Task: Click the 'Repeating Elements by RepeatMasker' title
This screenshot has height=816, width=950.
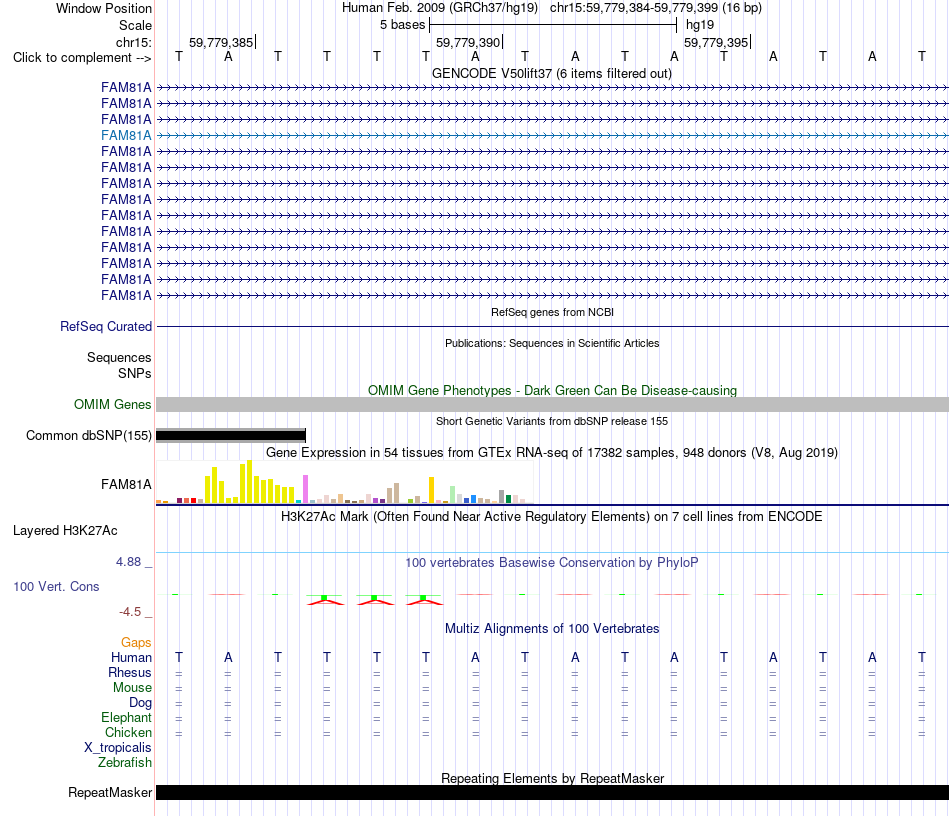Action: [552, 778]
